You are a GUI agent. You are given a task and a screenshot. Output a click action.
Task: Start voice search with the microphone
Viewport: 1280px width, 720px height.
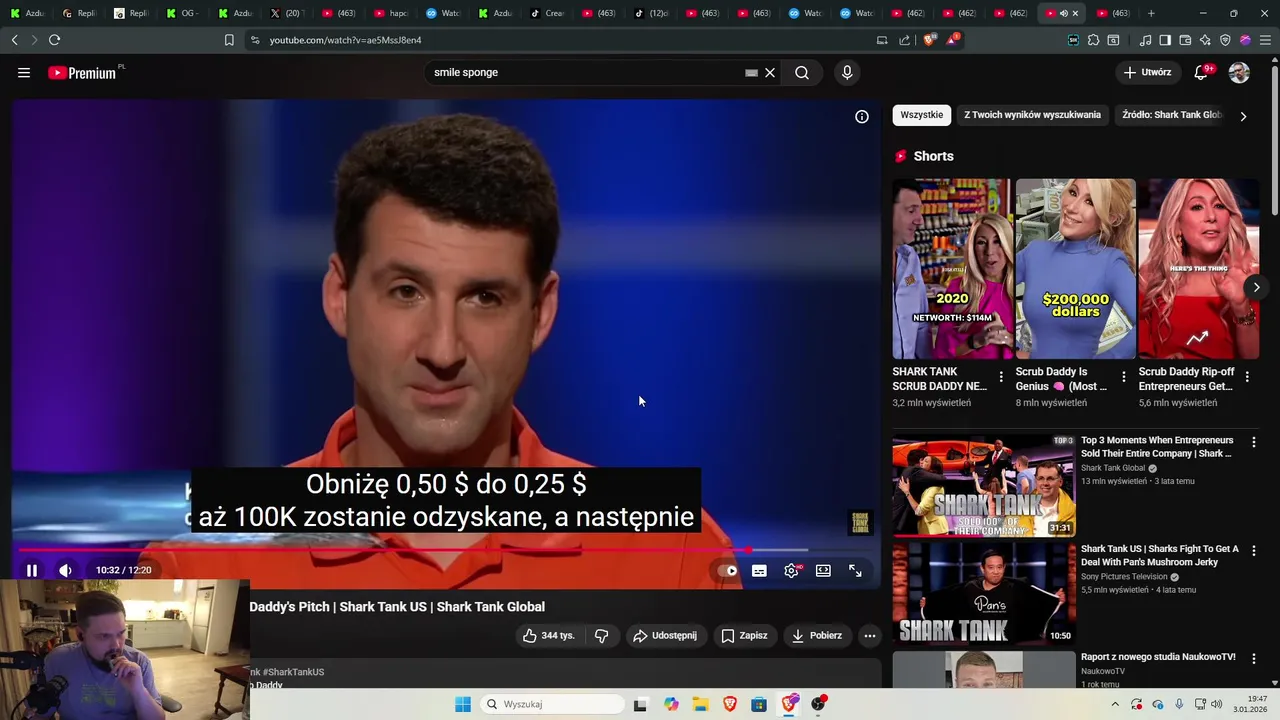[847, 72]
